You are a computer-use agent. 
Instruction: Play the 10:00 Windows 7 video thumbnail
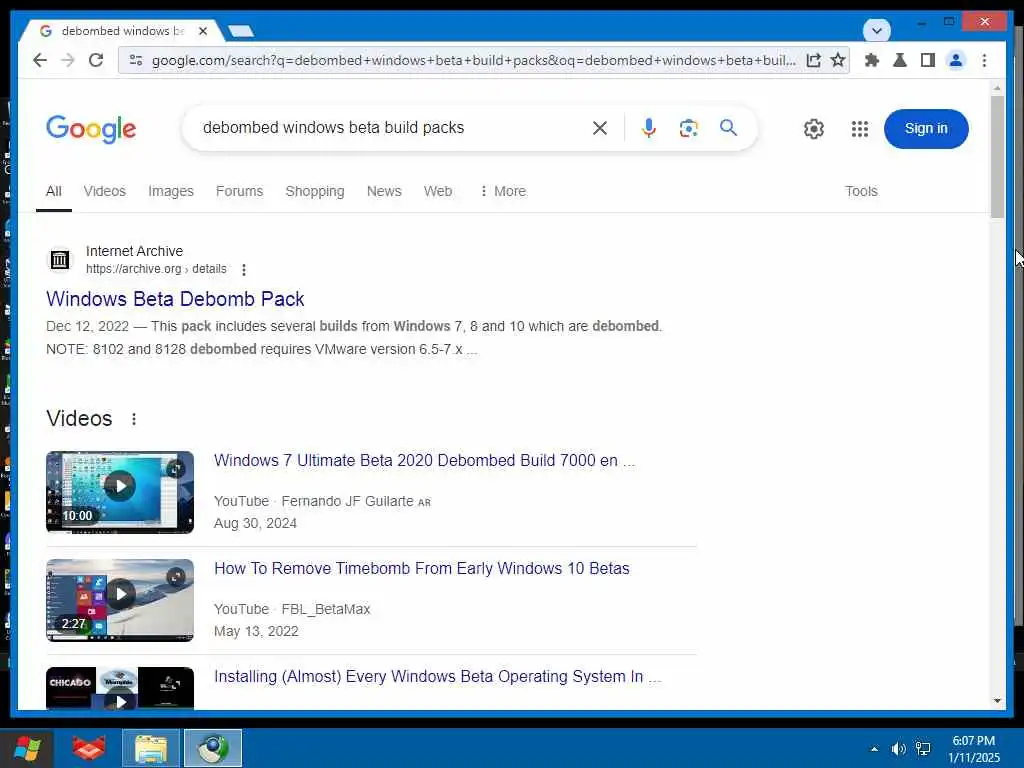(x=120, y=492)
